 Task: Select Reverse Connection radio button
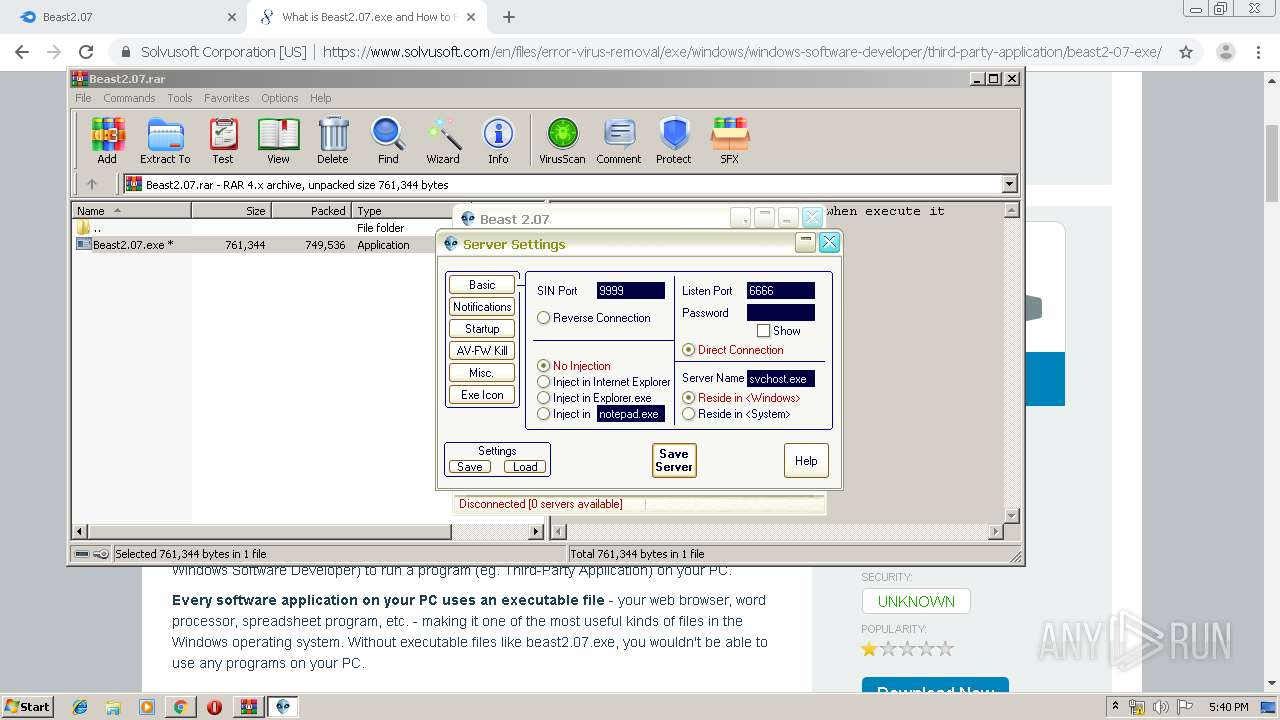point(544,318)
